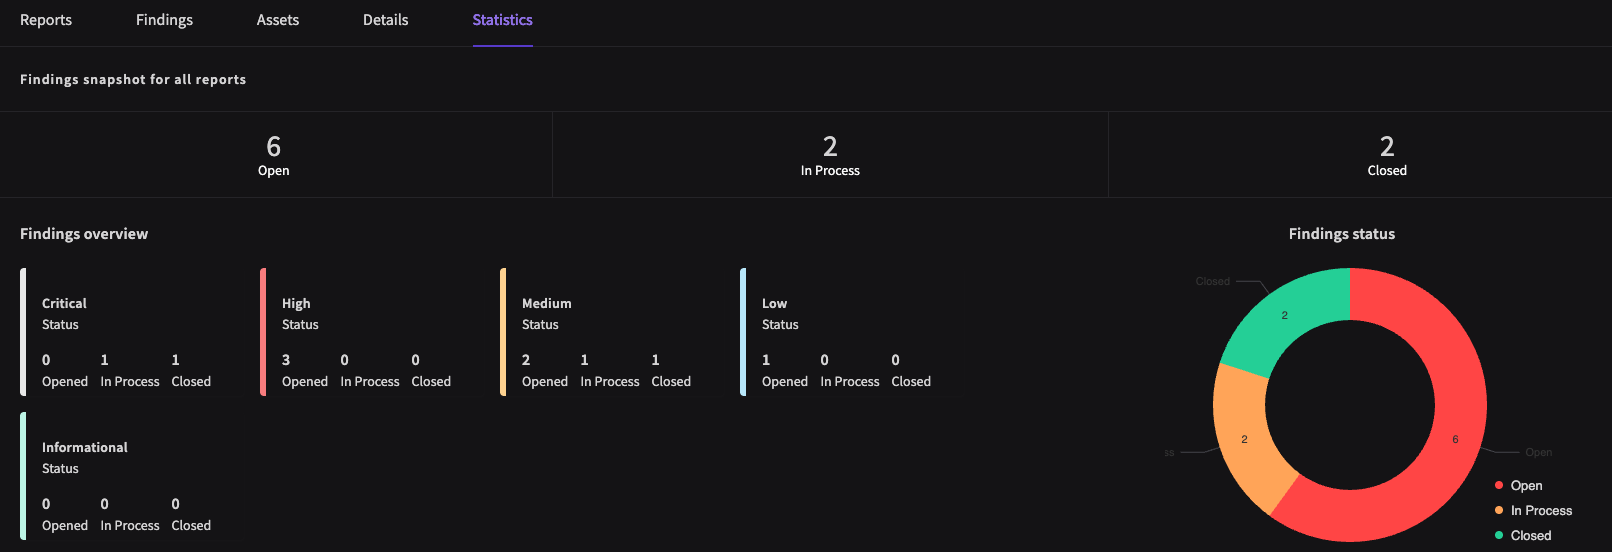Image resolution: width=1612 pixels, height=552 pixels.
Task: Click the green Closed donut segment
Action: [x=1287, y=315]
